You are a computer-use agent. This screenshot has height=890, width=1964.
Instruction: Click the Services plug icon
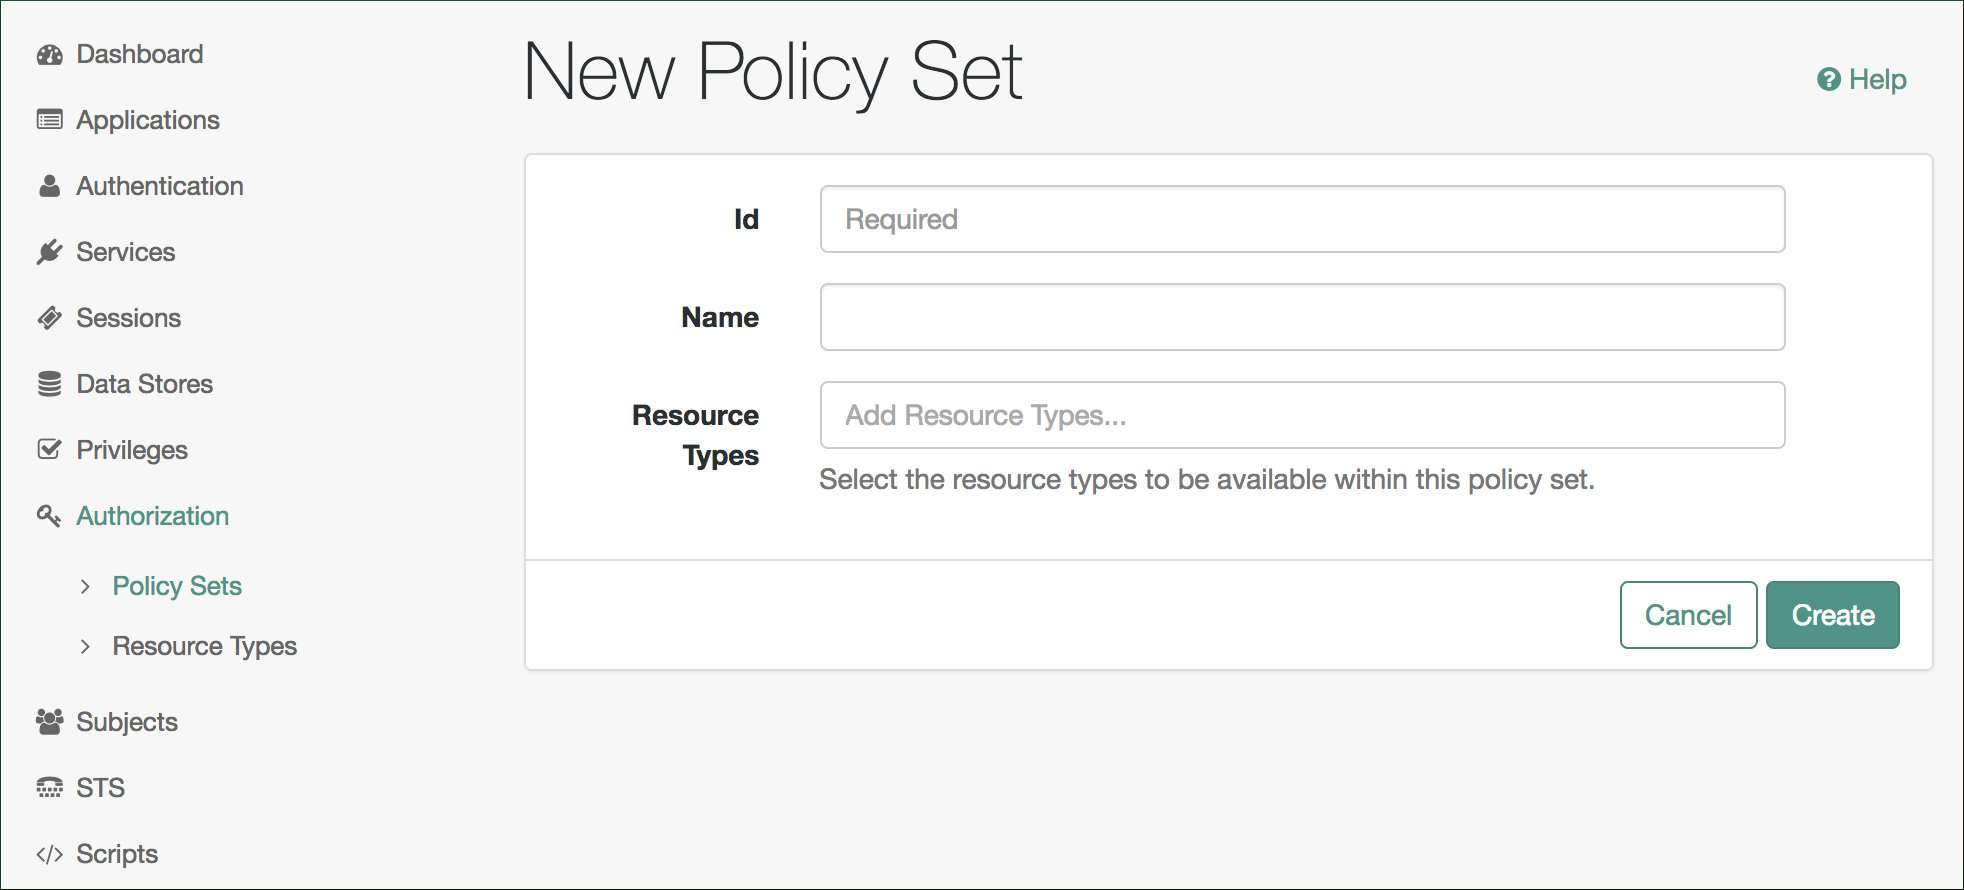tap(49, 252)
